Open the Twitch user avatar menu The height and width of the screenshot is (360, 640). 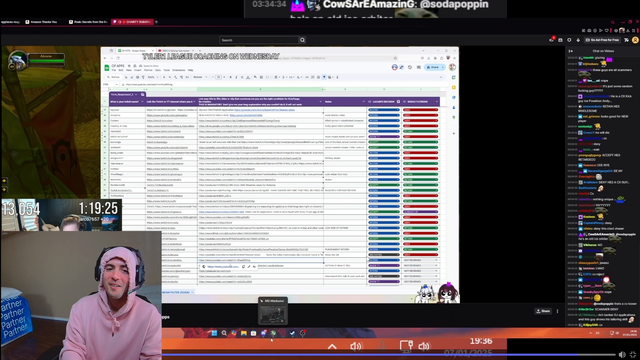(x=635, y=40)
